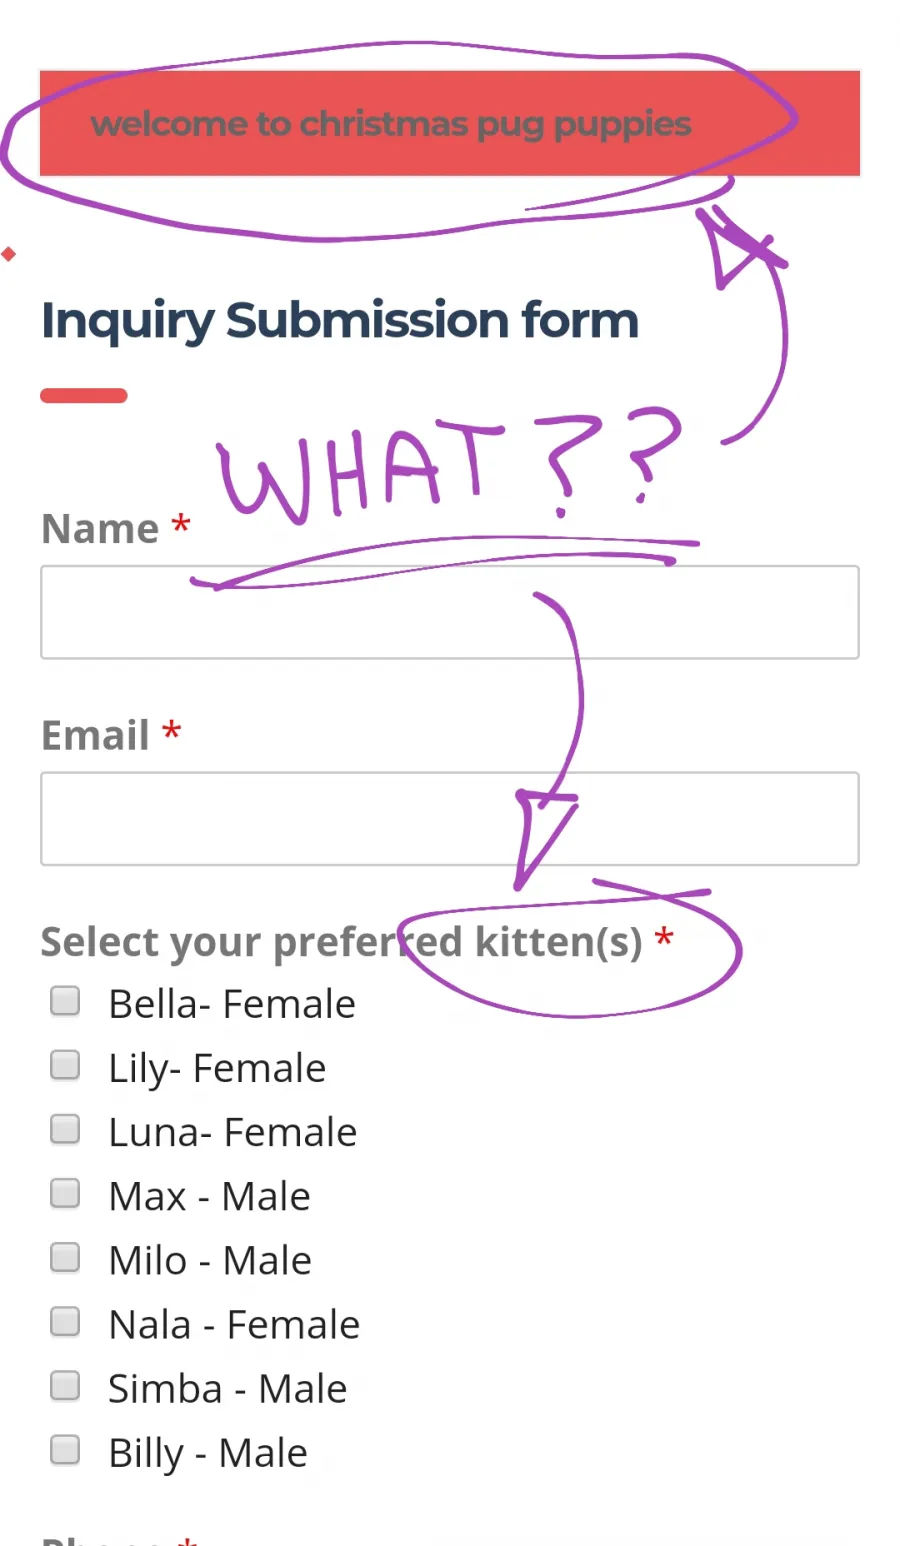
Task: Click the red welcome banner
Action: point(450,123)
